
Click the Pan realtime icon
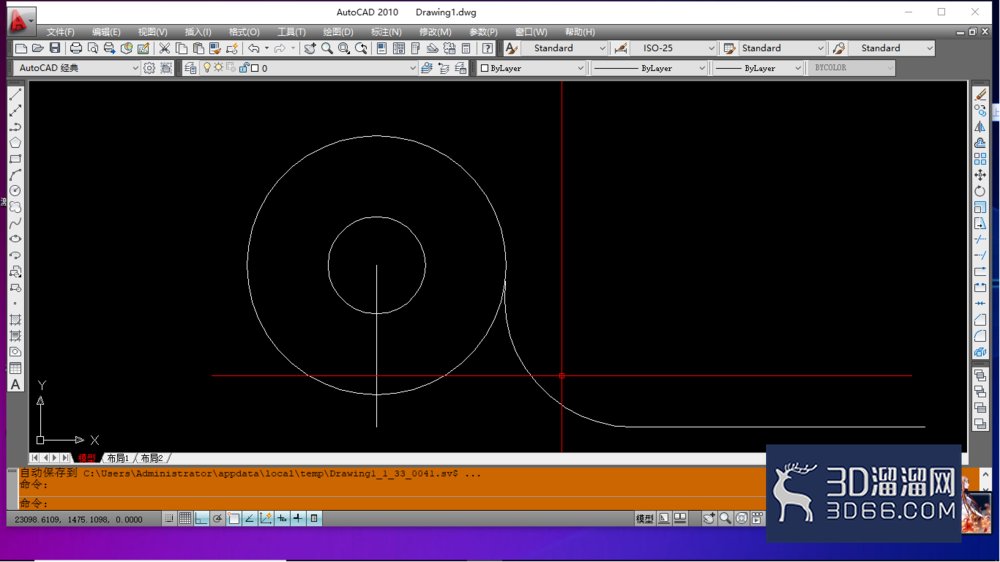pyautogui.click(x=310, y=48)
